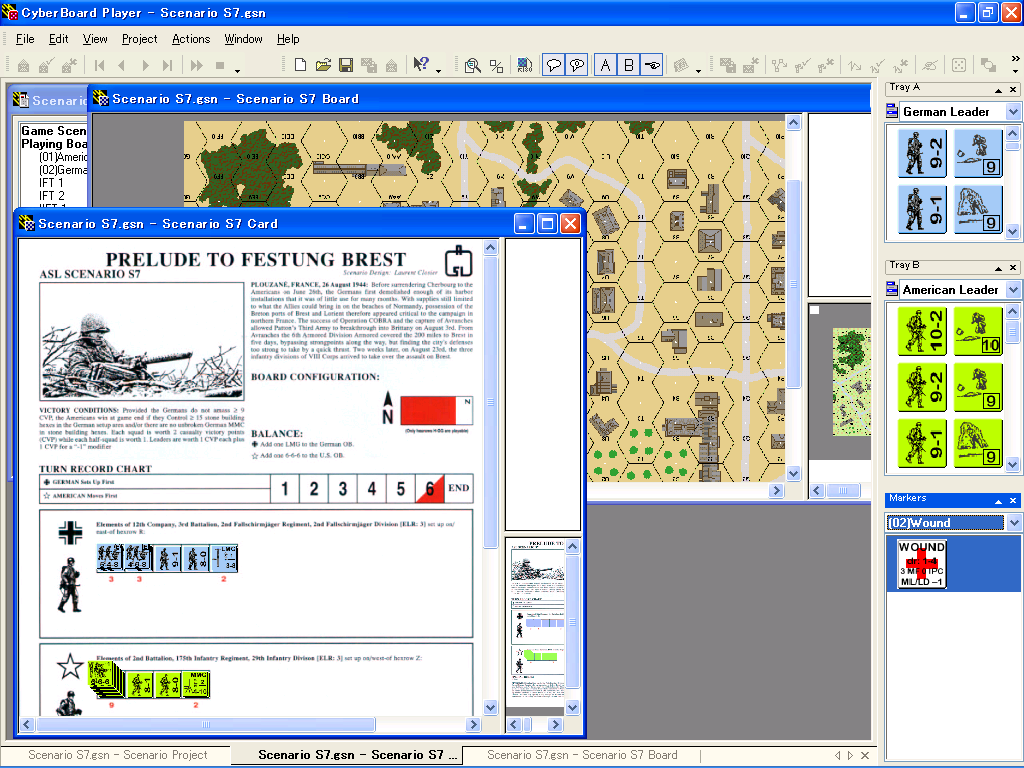Collapse the Tray A panel
Image resolution: width=1024 pixels, height=768 pixels.
tap(998, 89)
